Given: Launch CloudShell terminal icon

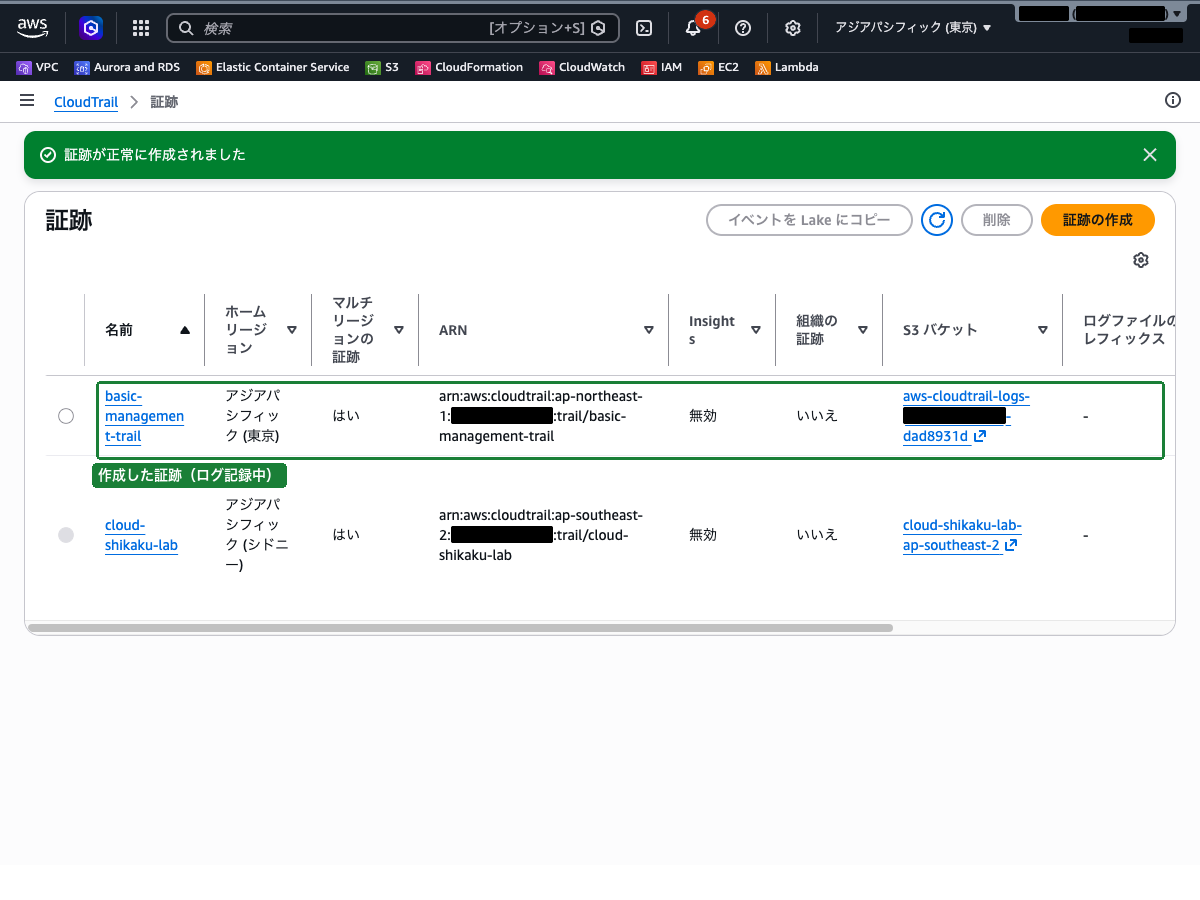Looking at the screenshot, I should tap(645, 28).
